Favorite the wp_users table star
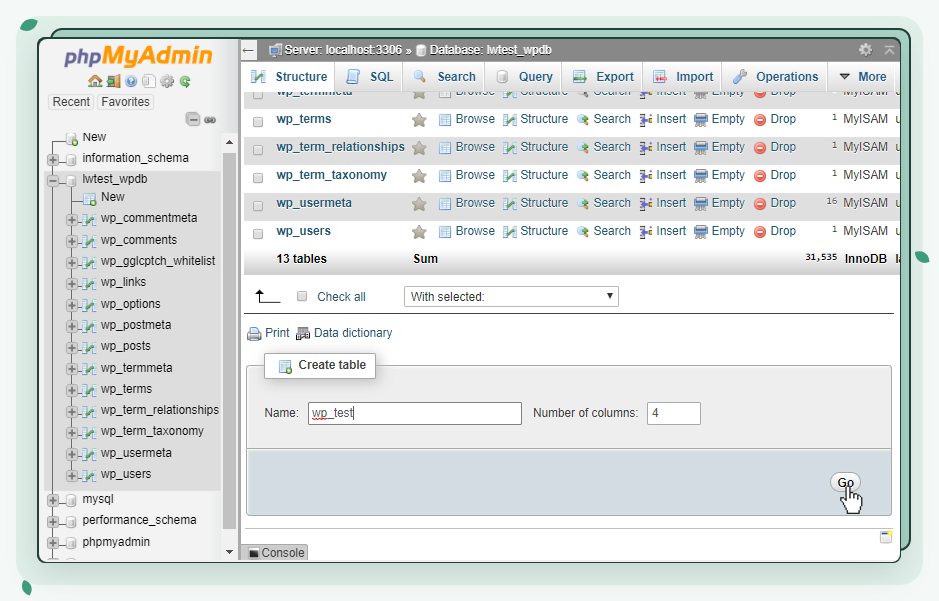Screen dimensions: 939x601 (x=419, y=232)
